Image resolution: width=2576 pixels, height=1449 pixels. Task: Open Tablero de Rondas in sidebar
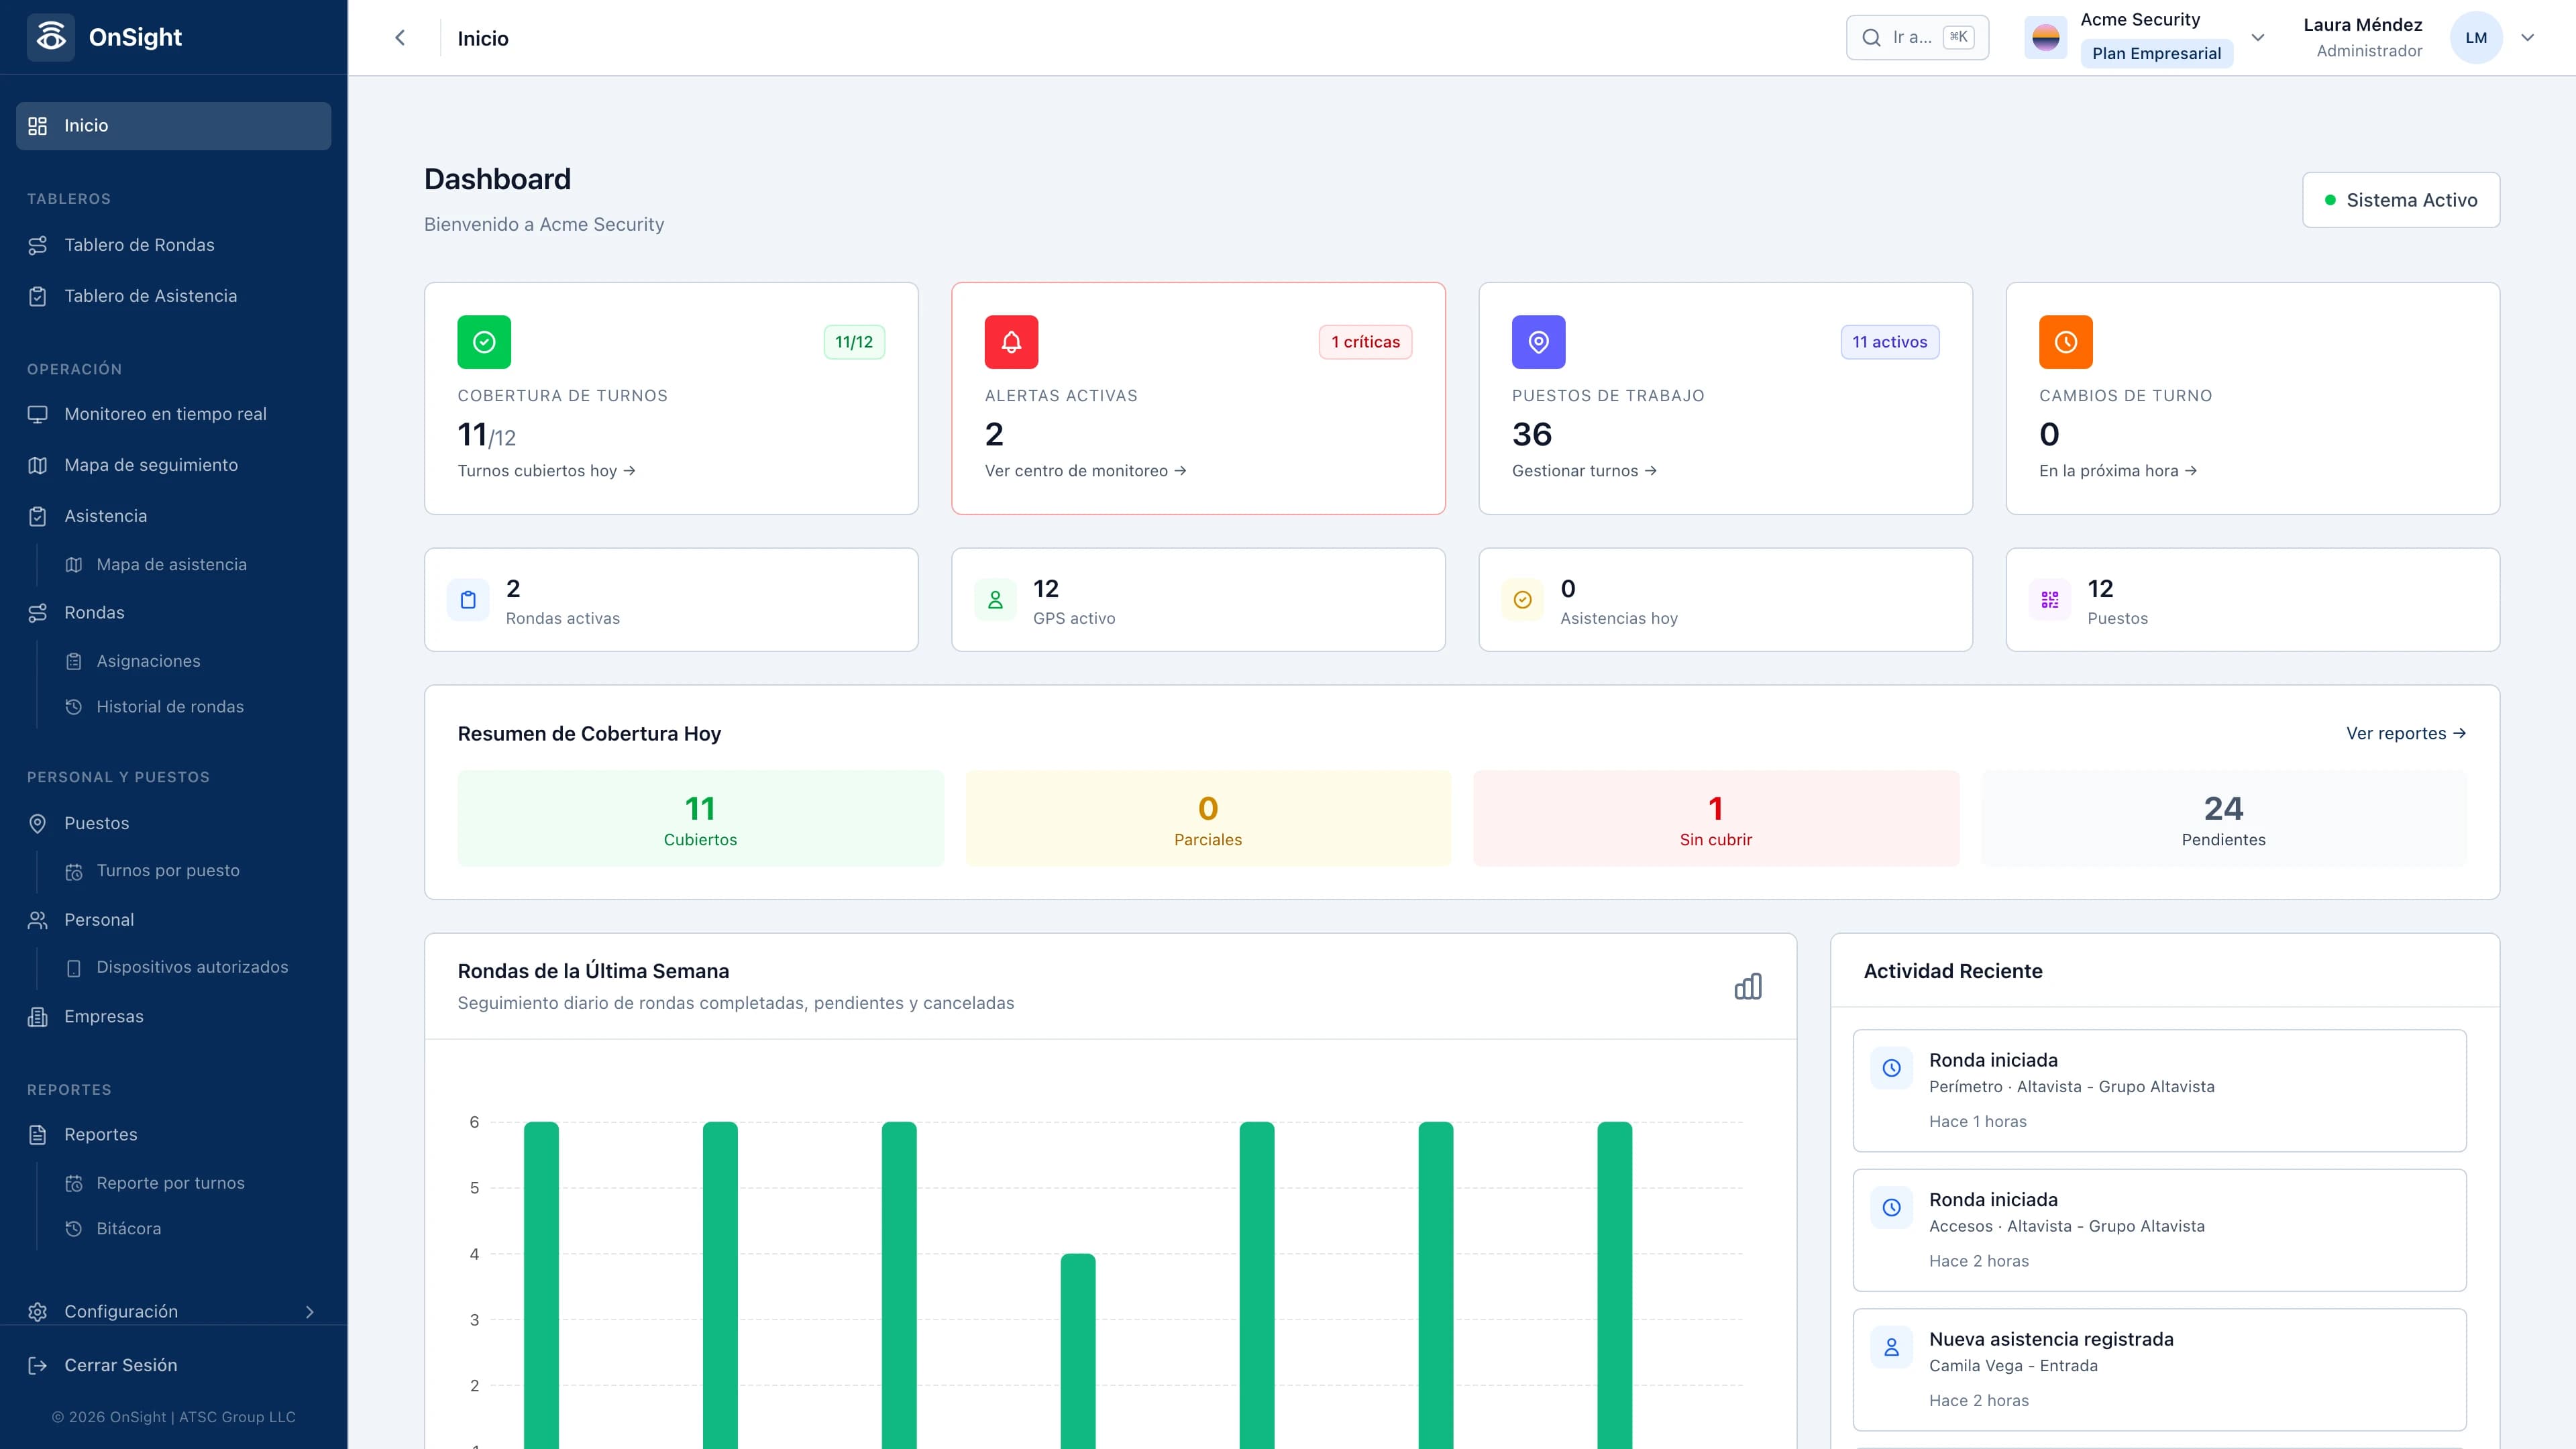(x=173, y=245)
